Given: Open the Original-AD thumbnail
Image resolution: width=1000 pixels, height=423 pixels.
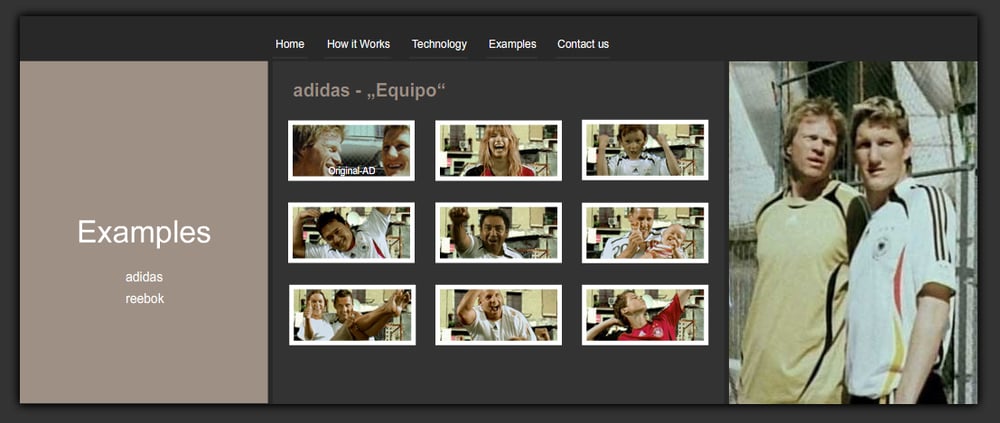Looking at the screenshot, I should tap(351, 151).
